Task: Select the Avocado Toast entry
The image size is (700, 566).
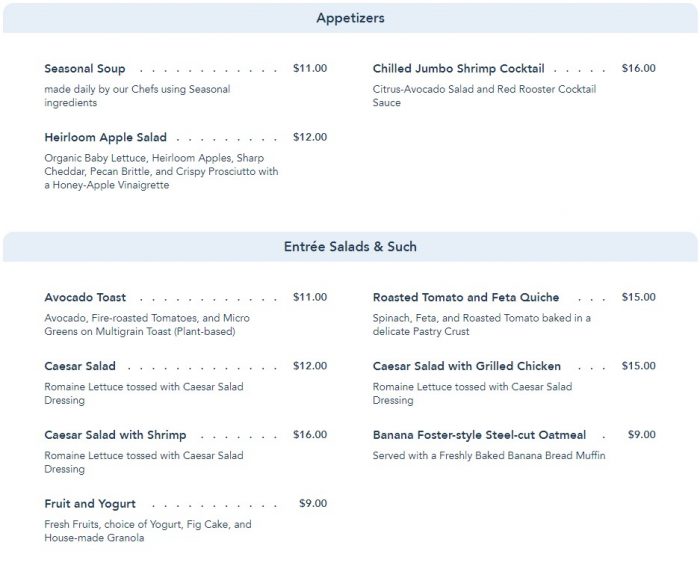Action: coord(85,298)
